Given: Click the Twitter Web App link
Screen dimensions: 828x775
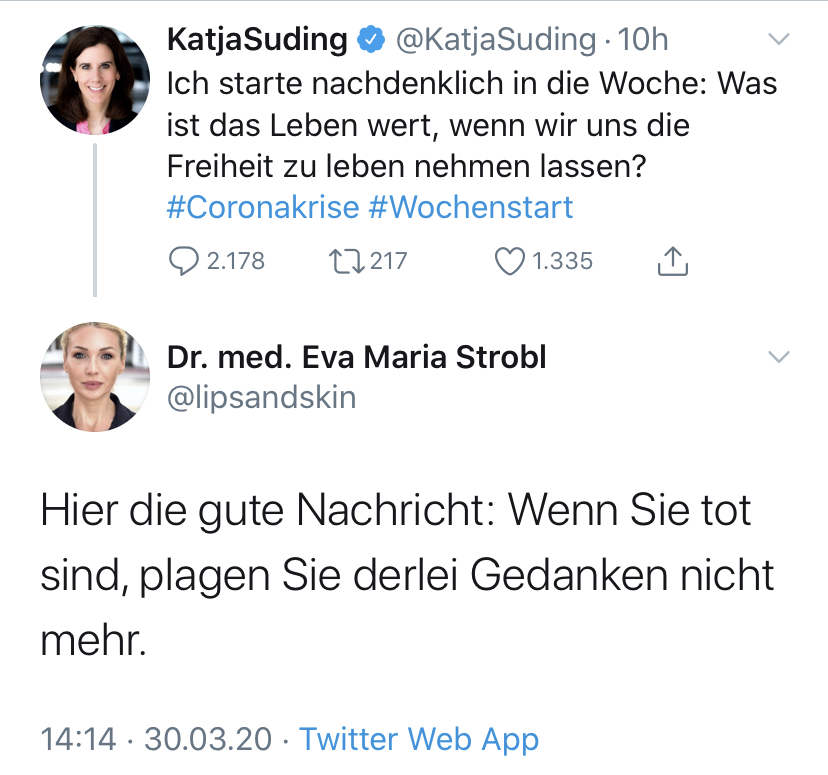Looking at the screenshot, I should point(419,739).
